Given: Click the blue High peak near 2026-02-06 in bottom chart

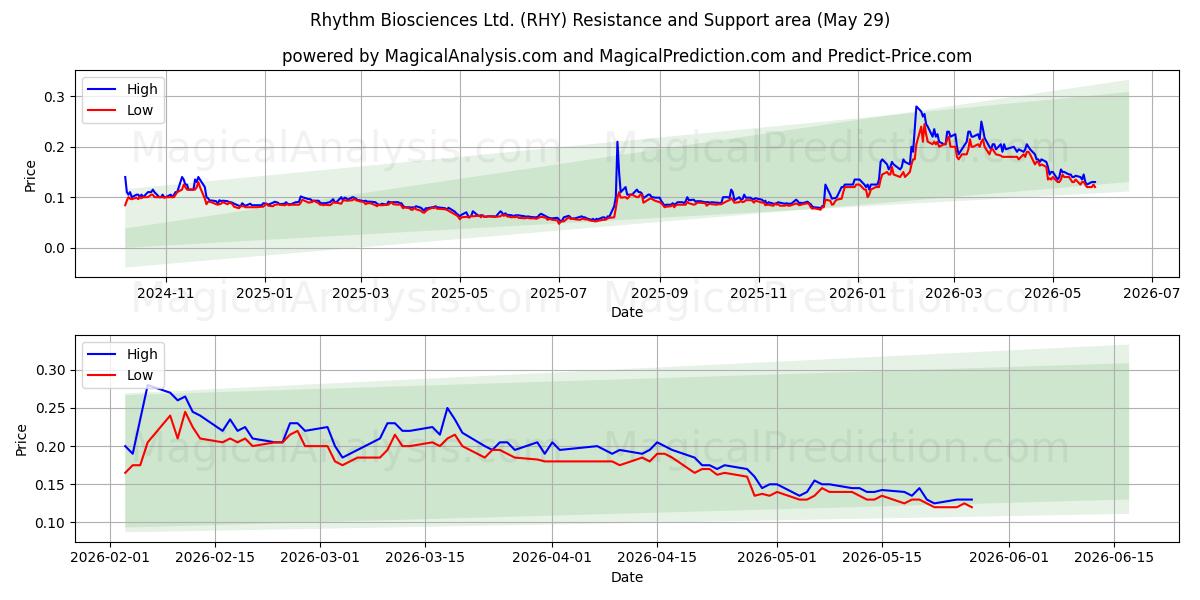Looking at the screenshot, I should tap(148, 385).
